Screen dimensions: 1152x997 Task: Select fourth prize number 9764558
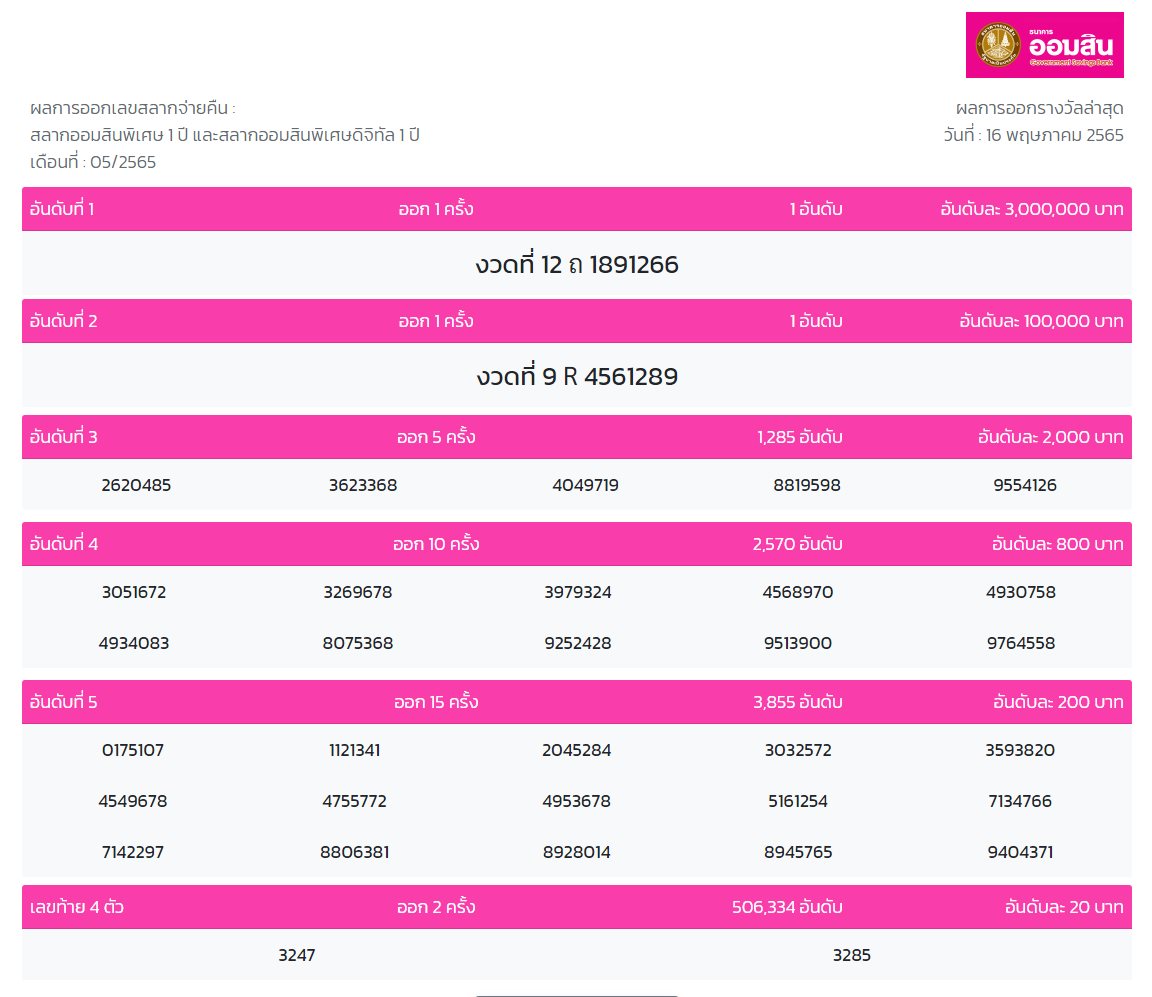1020,644
